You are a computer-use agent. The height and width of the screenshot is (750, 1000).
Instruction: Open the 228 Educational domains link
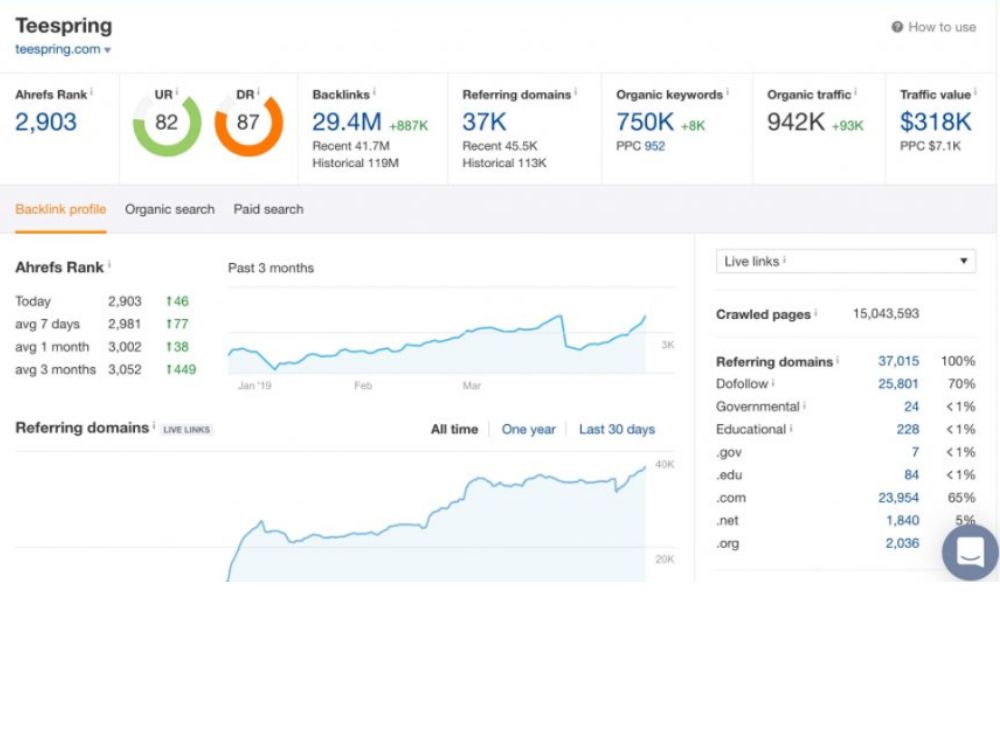point(908,429)
